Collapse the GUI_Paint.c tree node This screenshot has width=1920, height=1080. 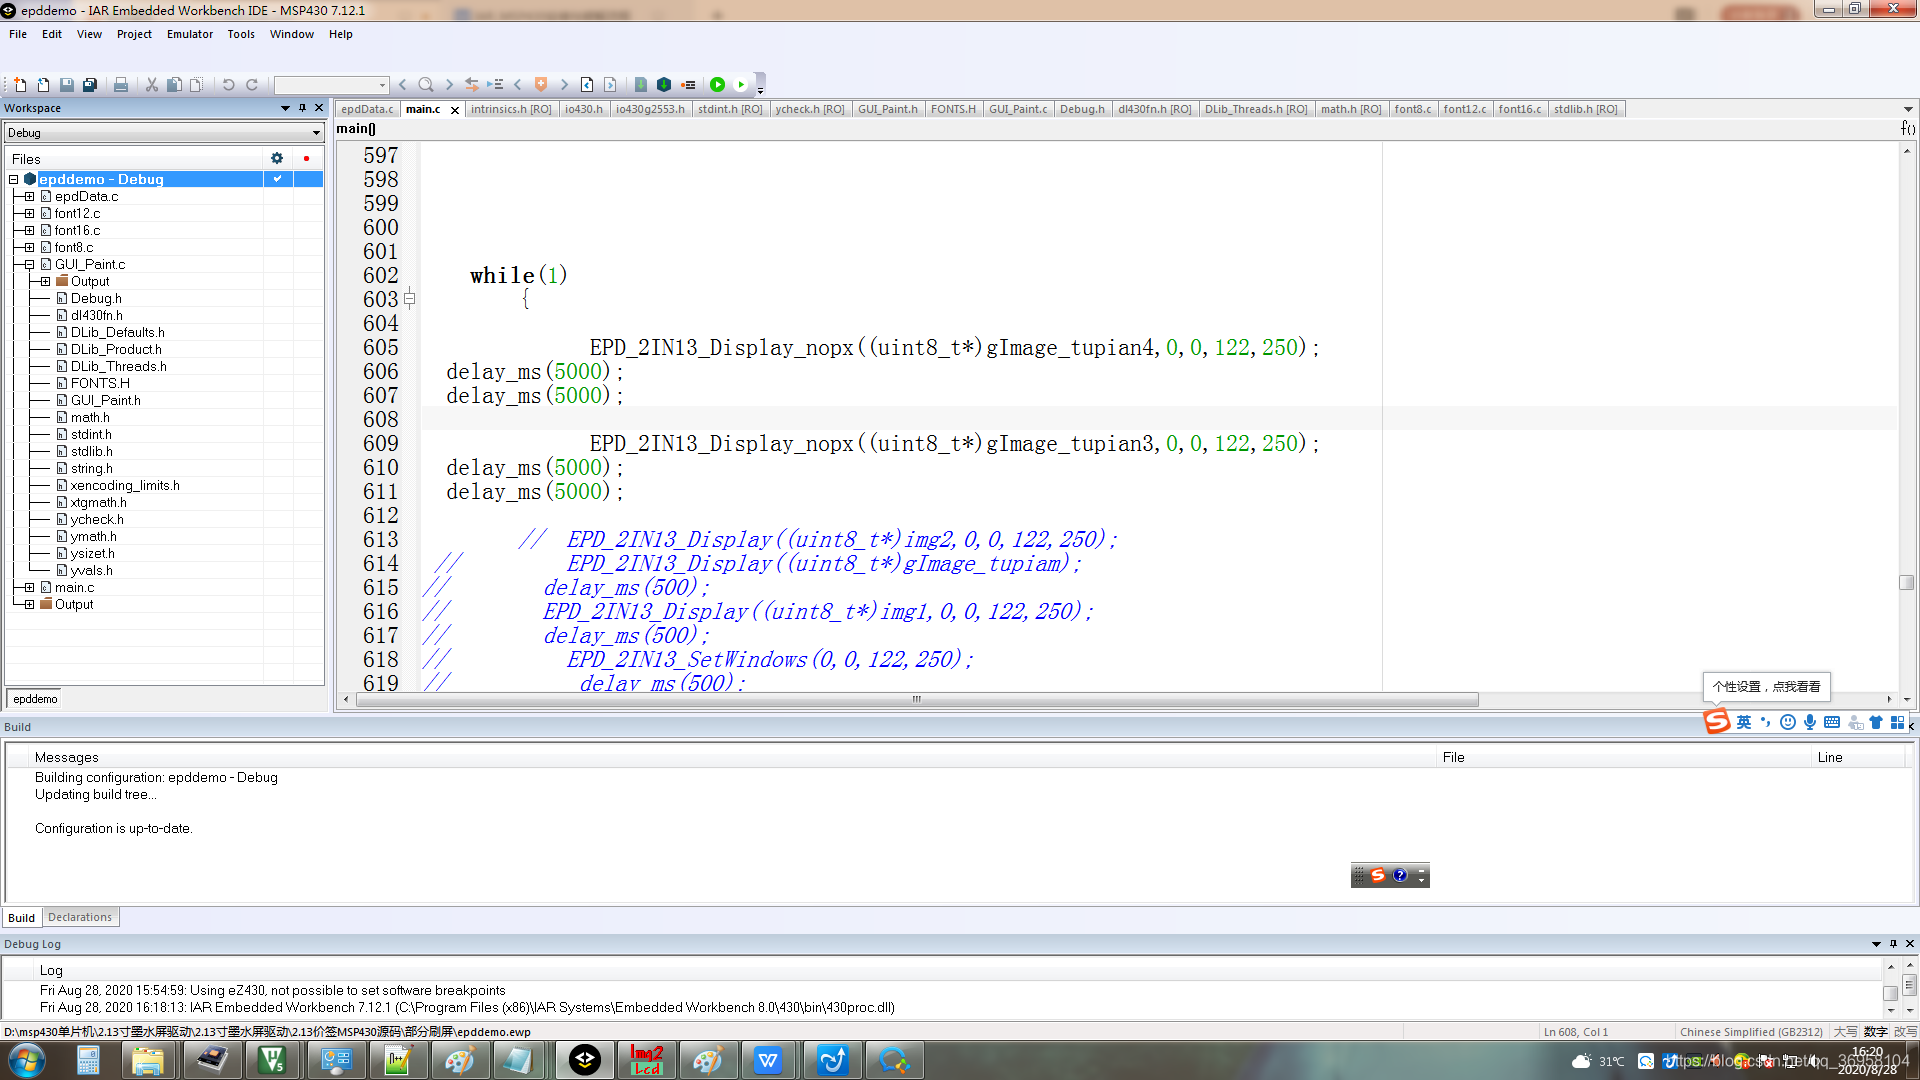coord(30,265)
